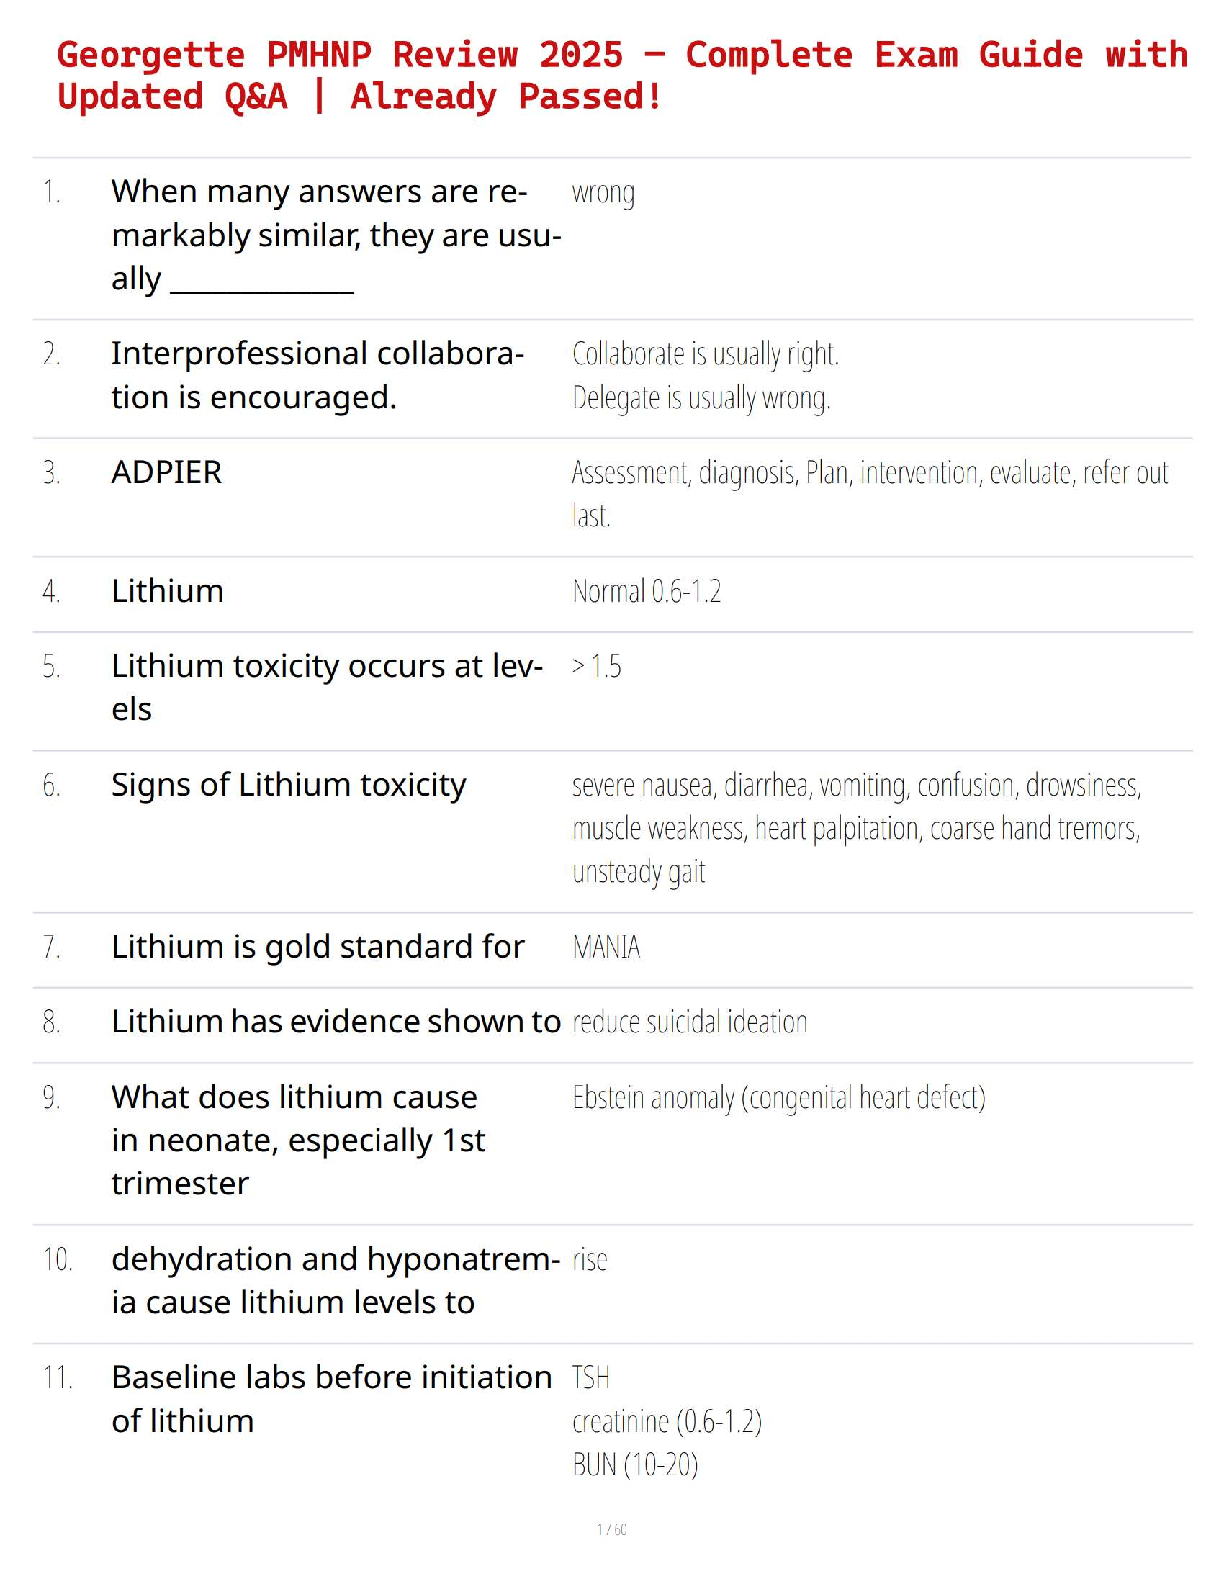This screenshot has width=1224, height=1584.
Task: Click the "BUN (10-20)" lab value
Action: 635,1465
